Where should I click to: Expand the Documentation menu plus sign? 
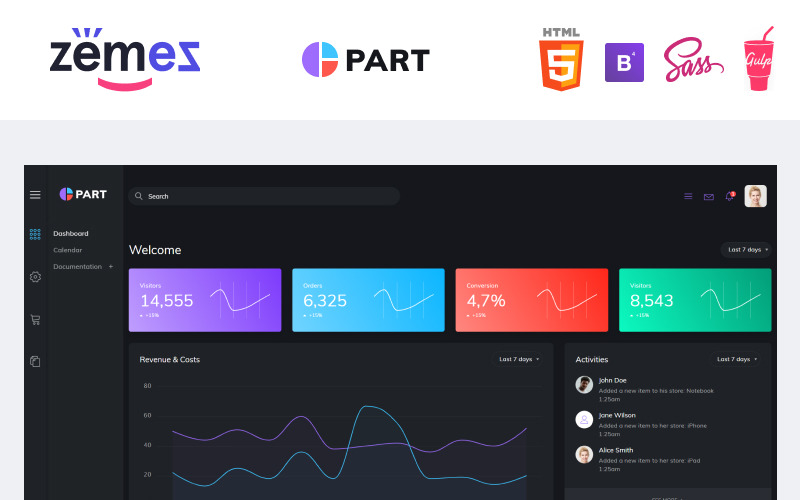click(x=111, y=267)
